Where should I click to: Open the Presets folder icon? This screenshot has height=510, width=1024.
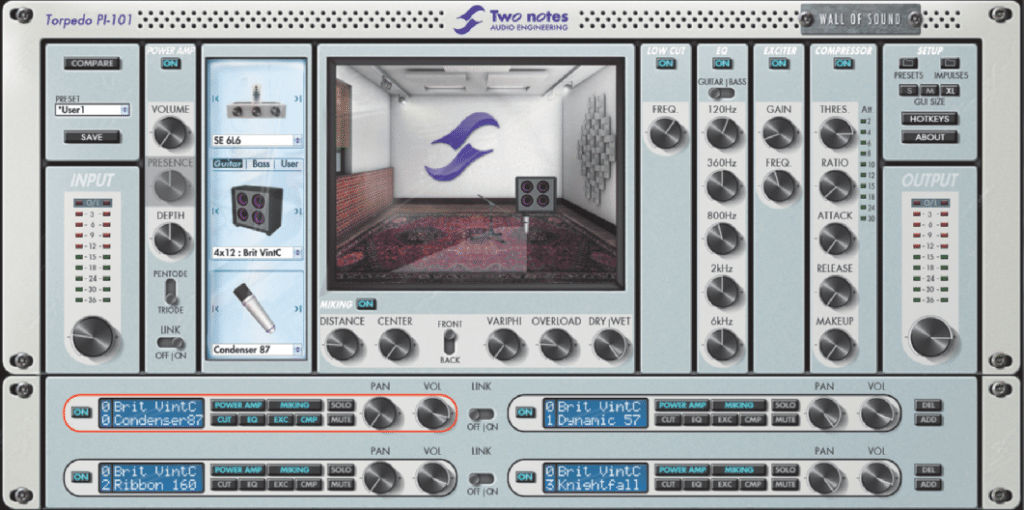[x=908, y=63]
